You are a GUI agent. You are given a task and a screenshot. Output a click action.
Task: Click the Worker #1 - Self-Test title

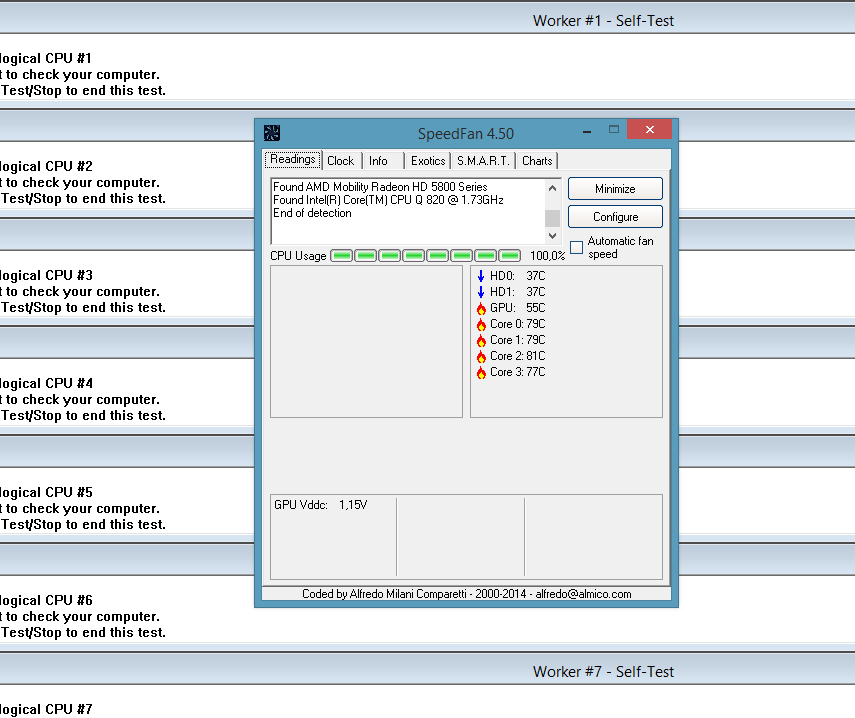pyautogui.click(x=603, y=21)
